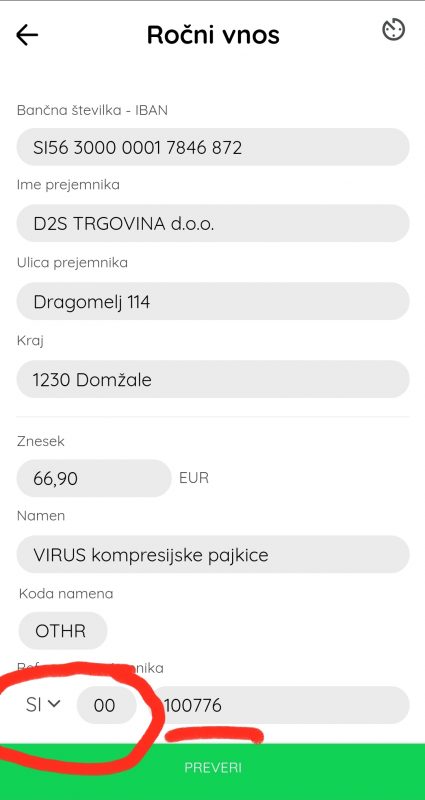
Task: Expand the SI reference country dropdown
Action: point(43,705)
